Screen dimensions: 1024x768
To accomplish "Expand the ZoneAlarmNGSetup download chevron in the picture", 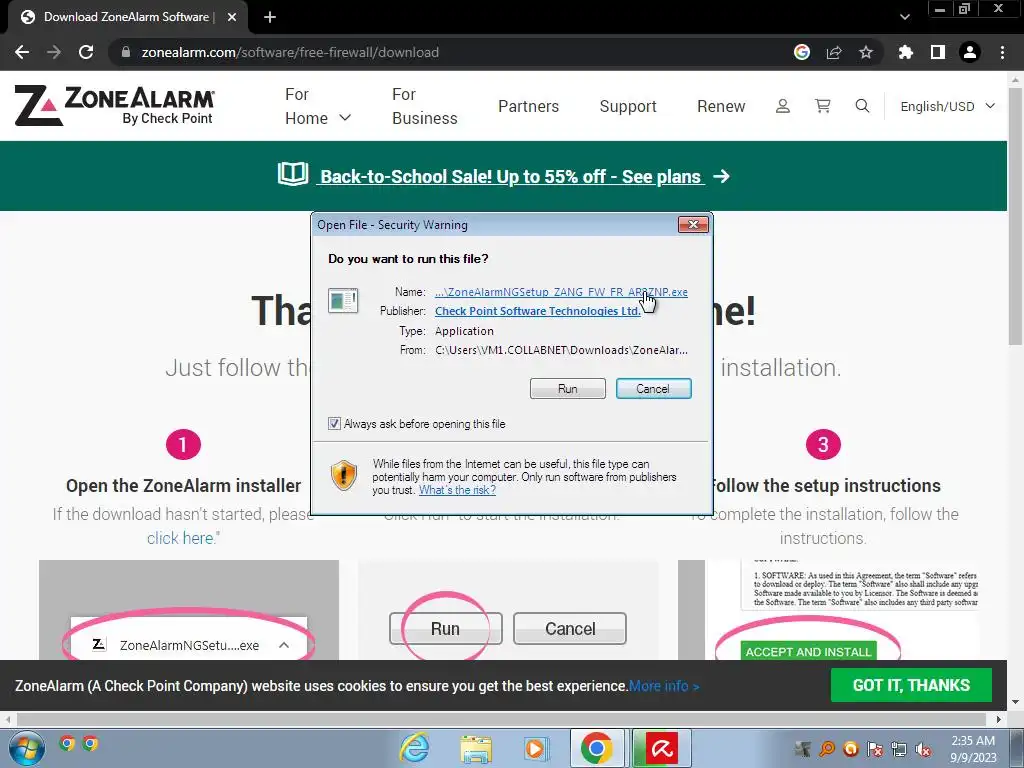I will (x=284, y=645).
